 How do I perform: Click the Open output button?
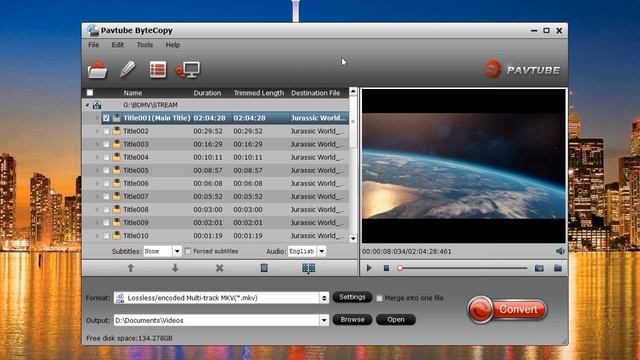396,320
